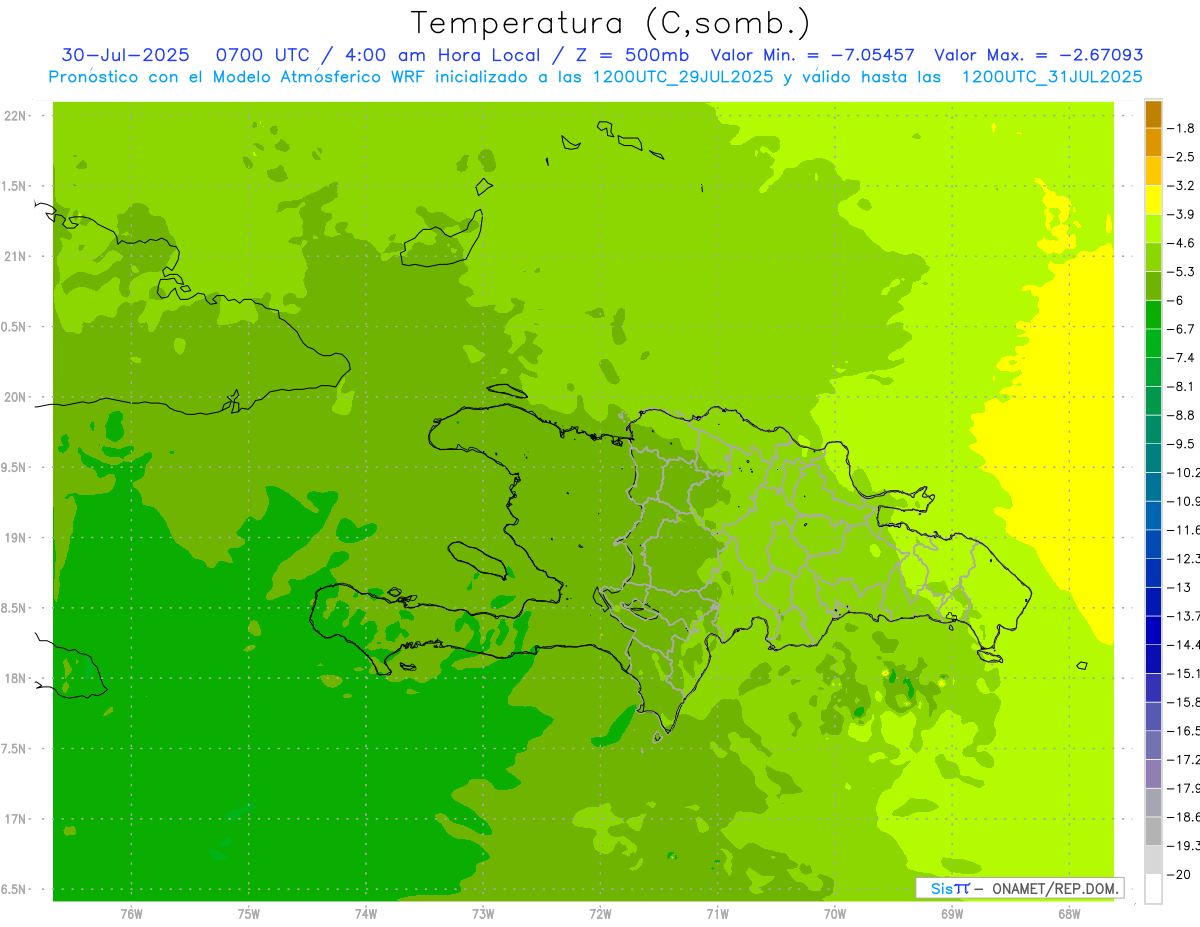Click the '19N' latitude axis label
Image resolution: width=1200 pixels, height=927 pixels.
pos(17,539)
